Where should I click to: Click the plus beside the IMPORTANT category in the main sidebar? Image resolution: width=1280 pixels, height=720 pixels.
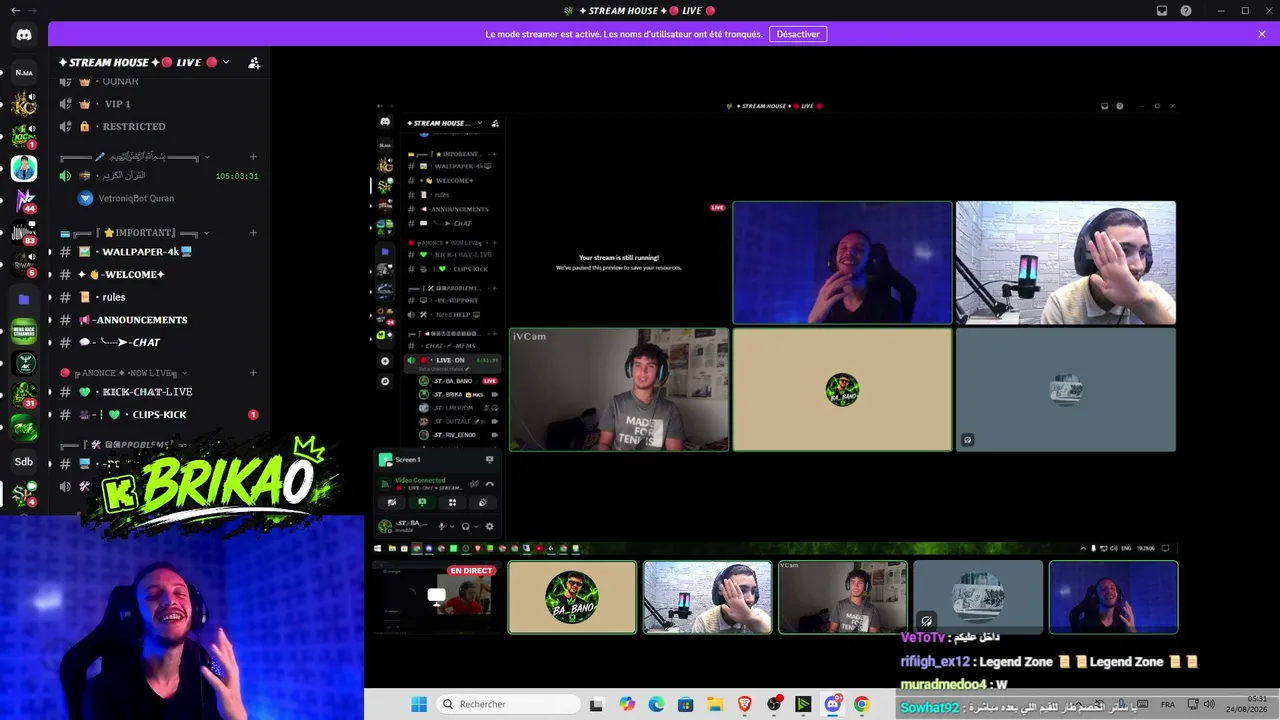point(253,233)
